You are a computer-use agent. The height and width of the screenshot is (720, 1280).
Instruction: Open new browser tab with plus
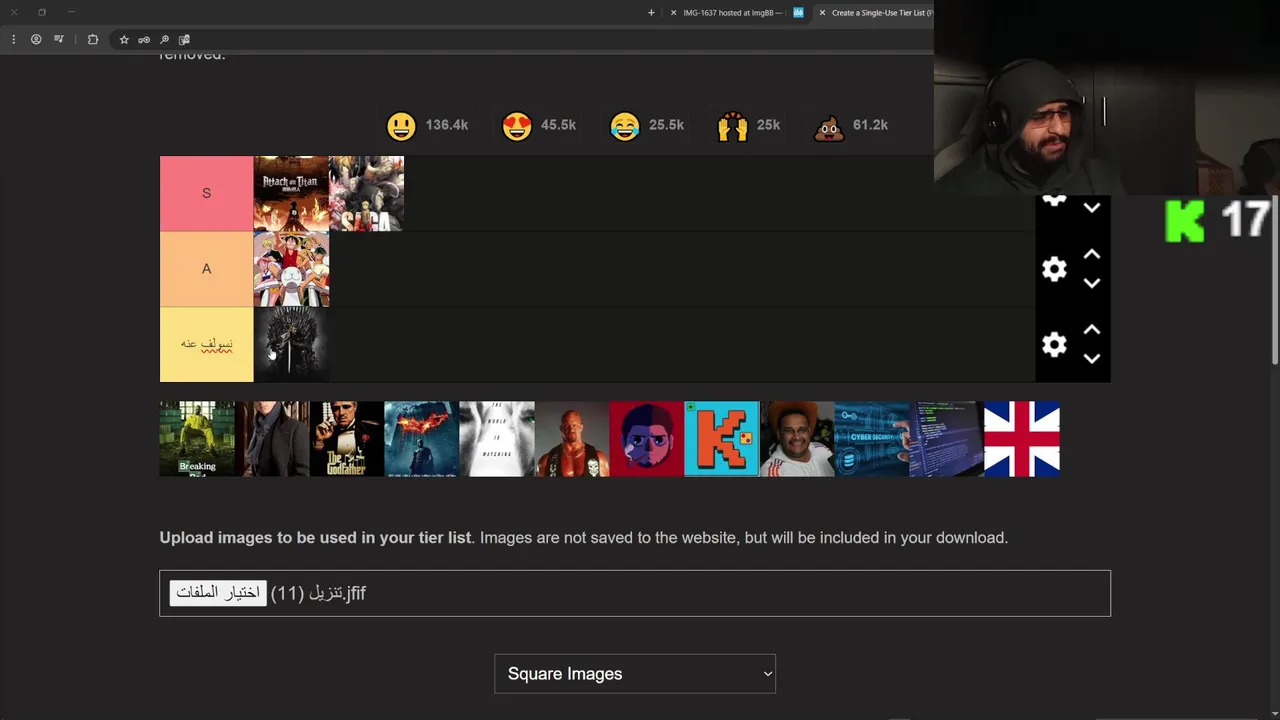tap(651, 13)
